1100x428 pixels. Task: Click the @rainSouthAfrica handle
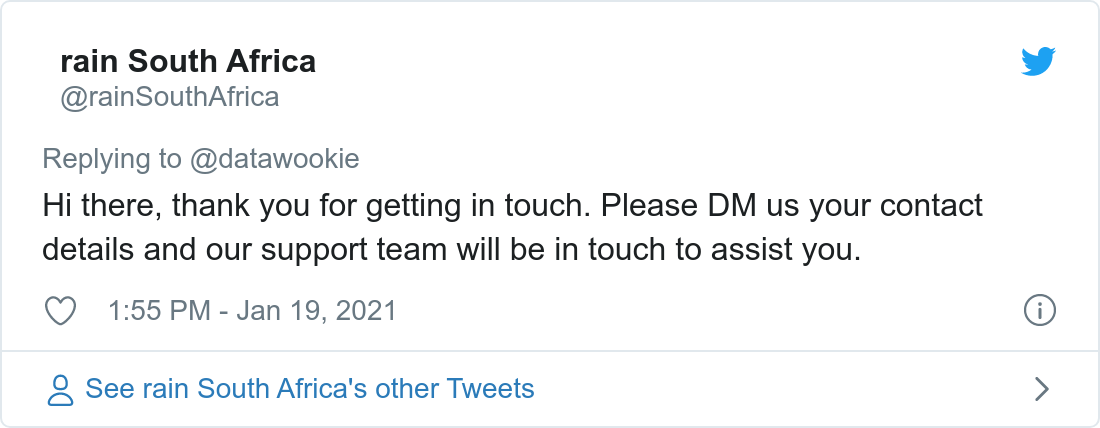pos(169,97)
